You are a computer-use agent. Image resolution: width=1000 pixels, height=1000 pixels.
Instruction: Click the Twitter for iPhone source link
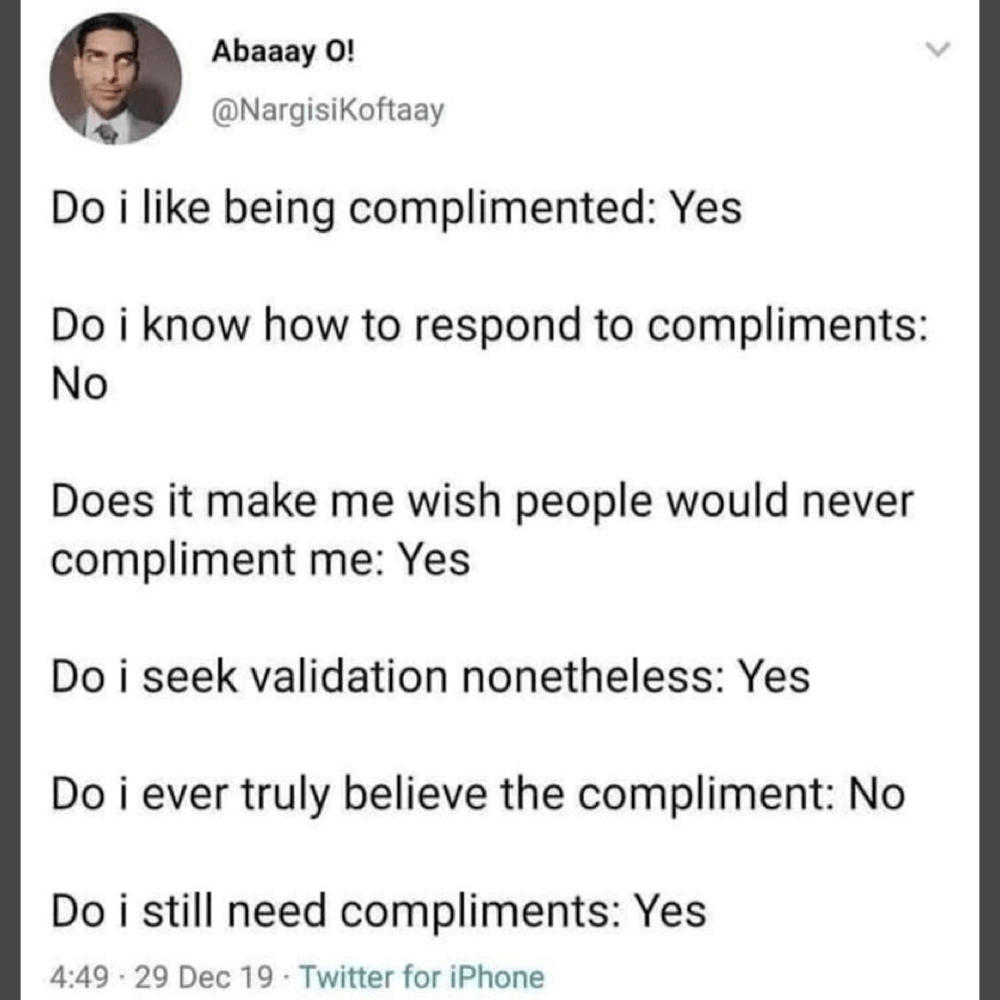click(422, 976)
